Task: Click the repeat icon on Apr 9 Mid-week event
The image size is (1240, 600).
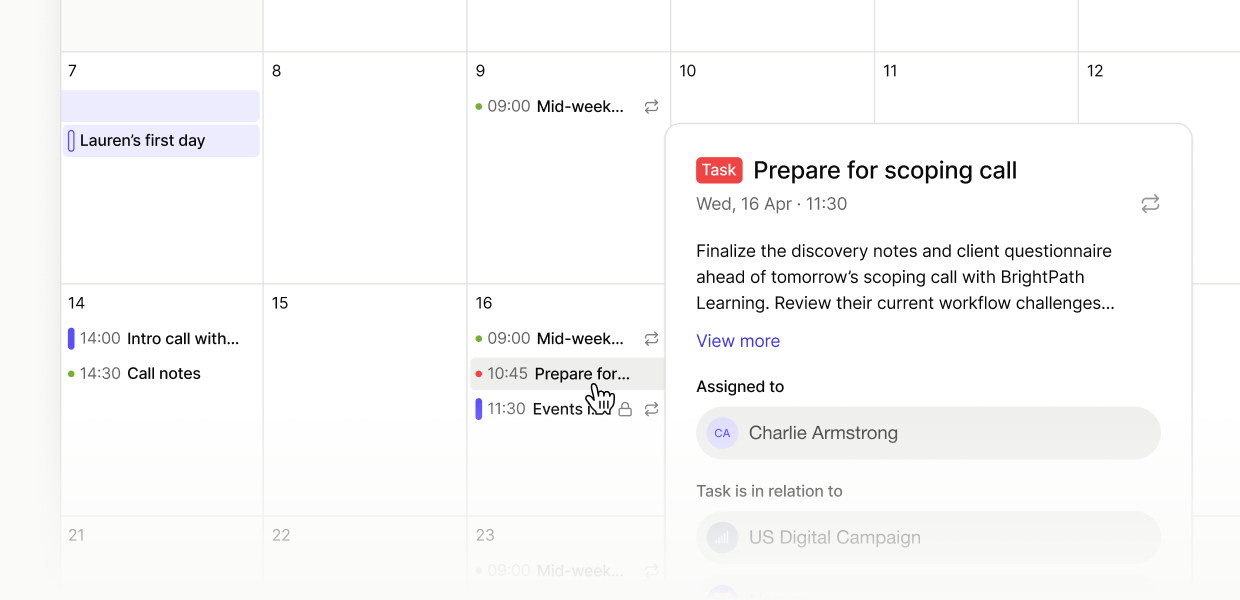Action: click(651, 106)
